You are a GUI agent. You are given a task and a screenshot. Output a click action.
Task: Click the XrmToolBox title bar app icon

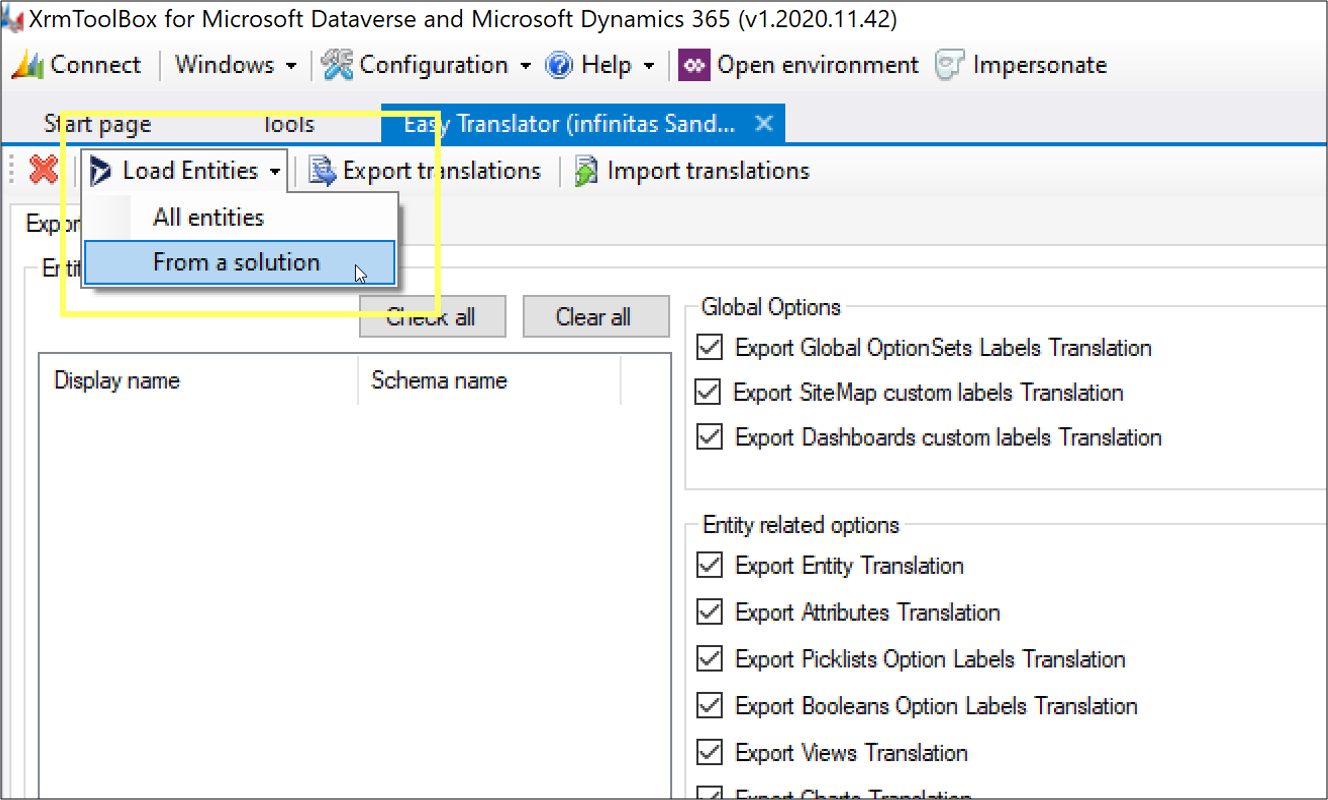(14, 18)
